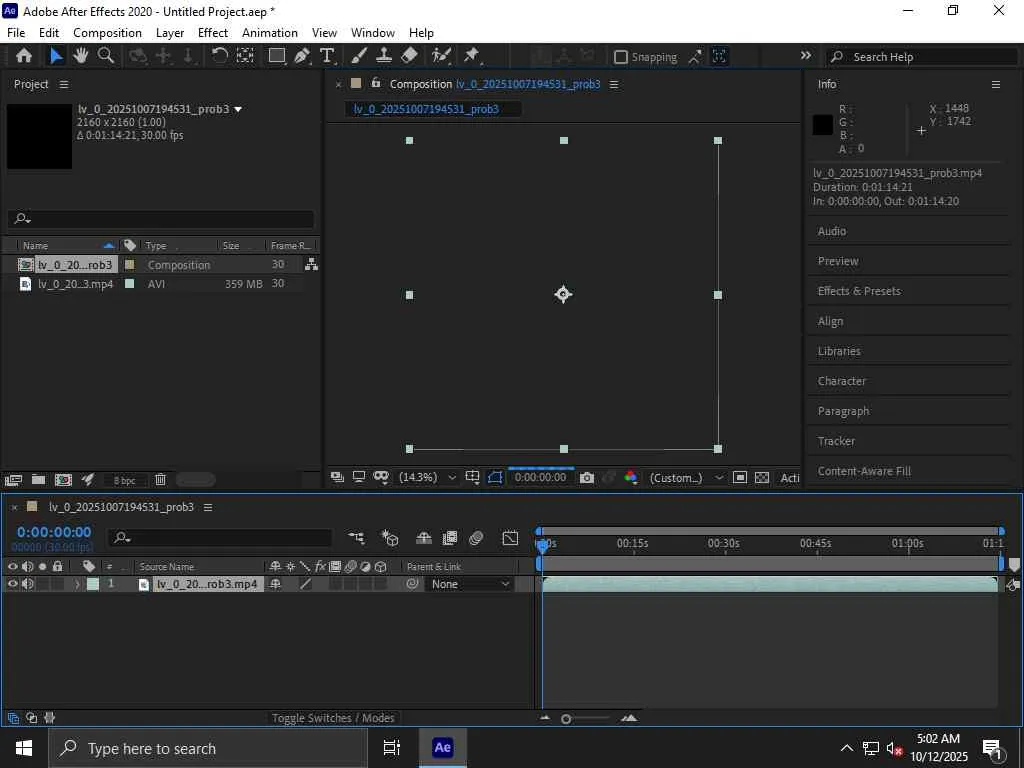1024x768 pixels.
Task: Enable the Snapping checkbox
Action: coord(621,57)
